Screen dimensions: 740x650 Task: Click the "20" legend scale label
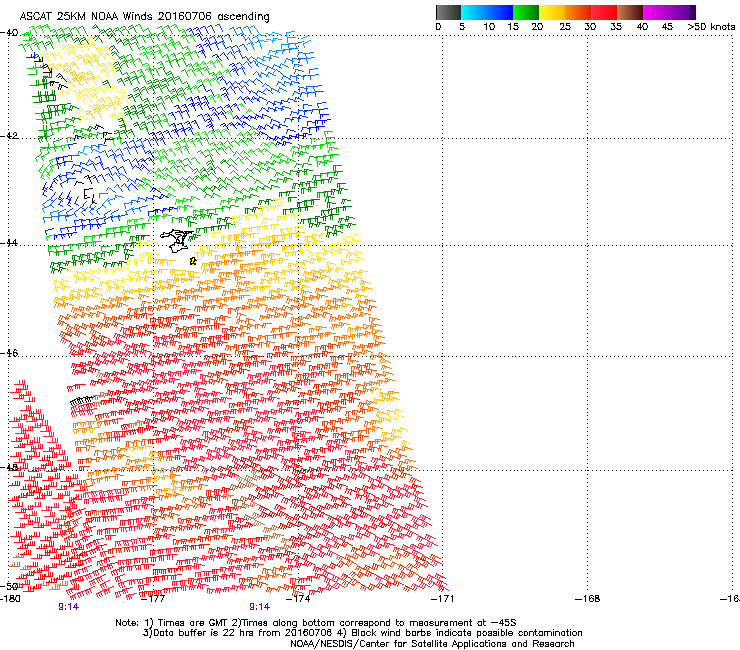tap(537, 27)
